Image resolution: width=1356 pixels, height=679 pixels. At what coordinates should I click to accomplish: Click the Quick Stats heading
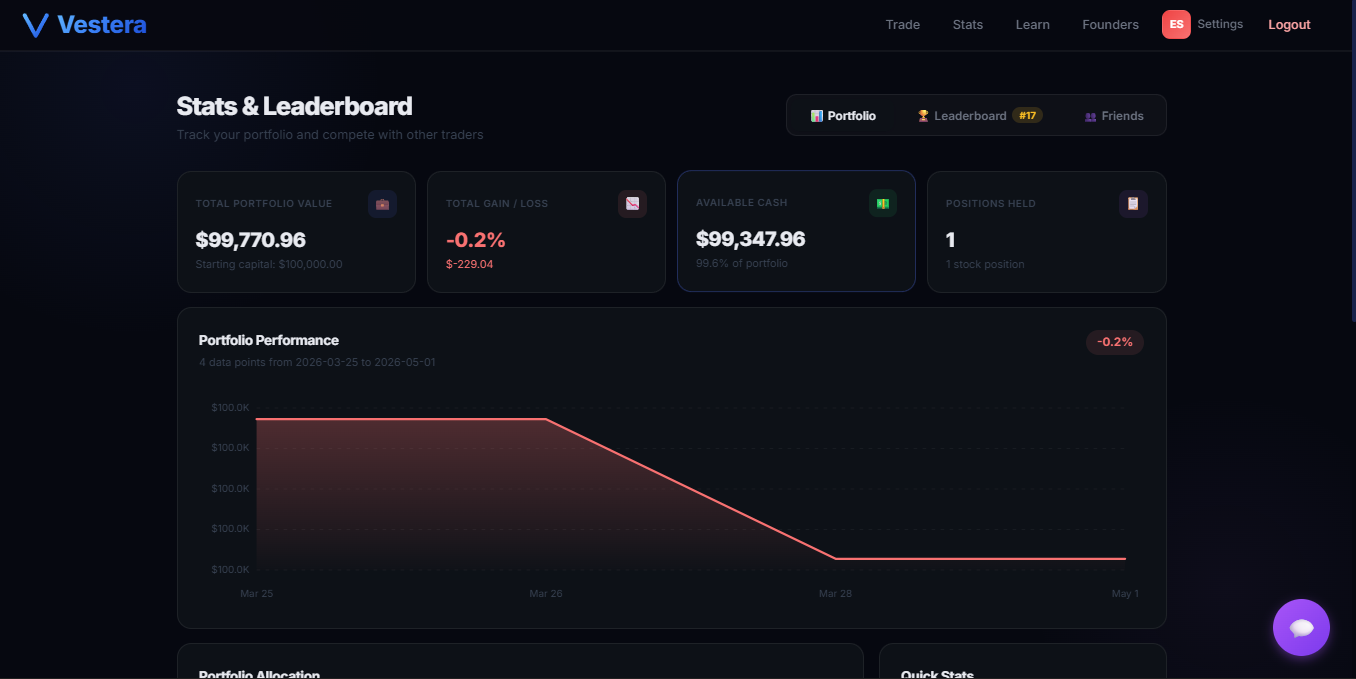point(937,674)
